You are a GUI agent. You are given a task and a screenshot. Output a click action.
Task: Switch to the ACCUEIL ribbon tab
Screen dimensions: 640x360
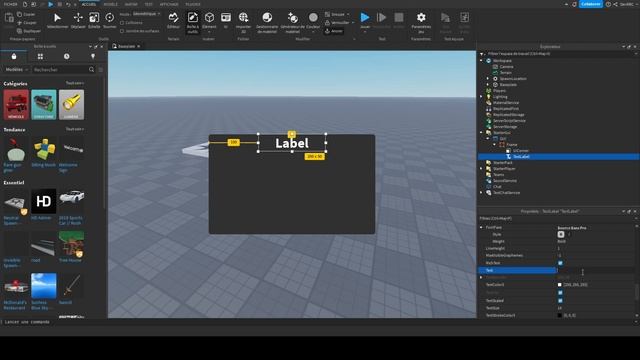[89, 4]
